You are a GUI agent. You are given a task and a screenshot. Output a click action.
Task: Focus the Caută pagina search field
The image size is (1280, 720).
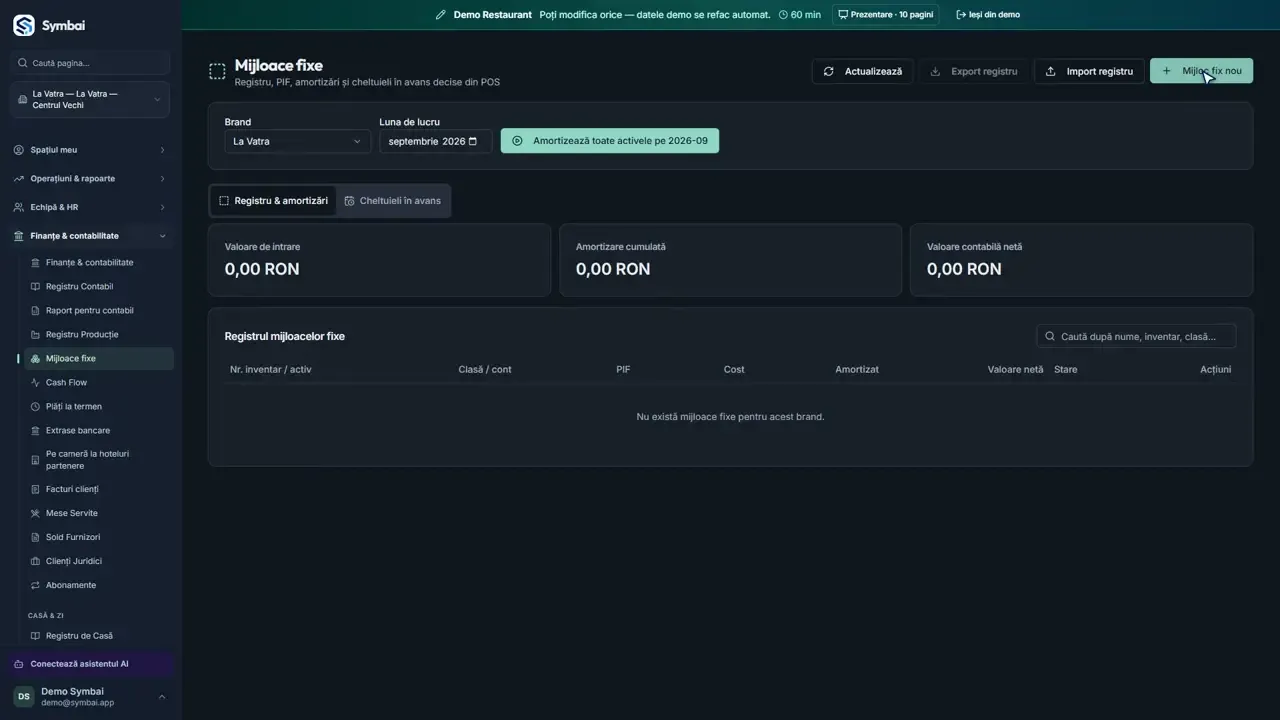tap(90, 63)
